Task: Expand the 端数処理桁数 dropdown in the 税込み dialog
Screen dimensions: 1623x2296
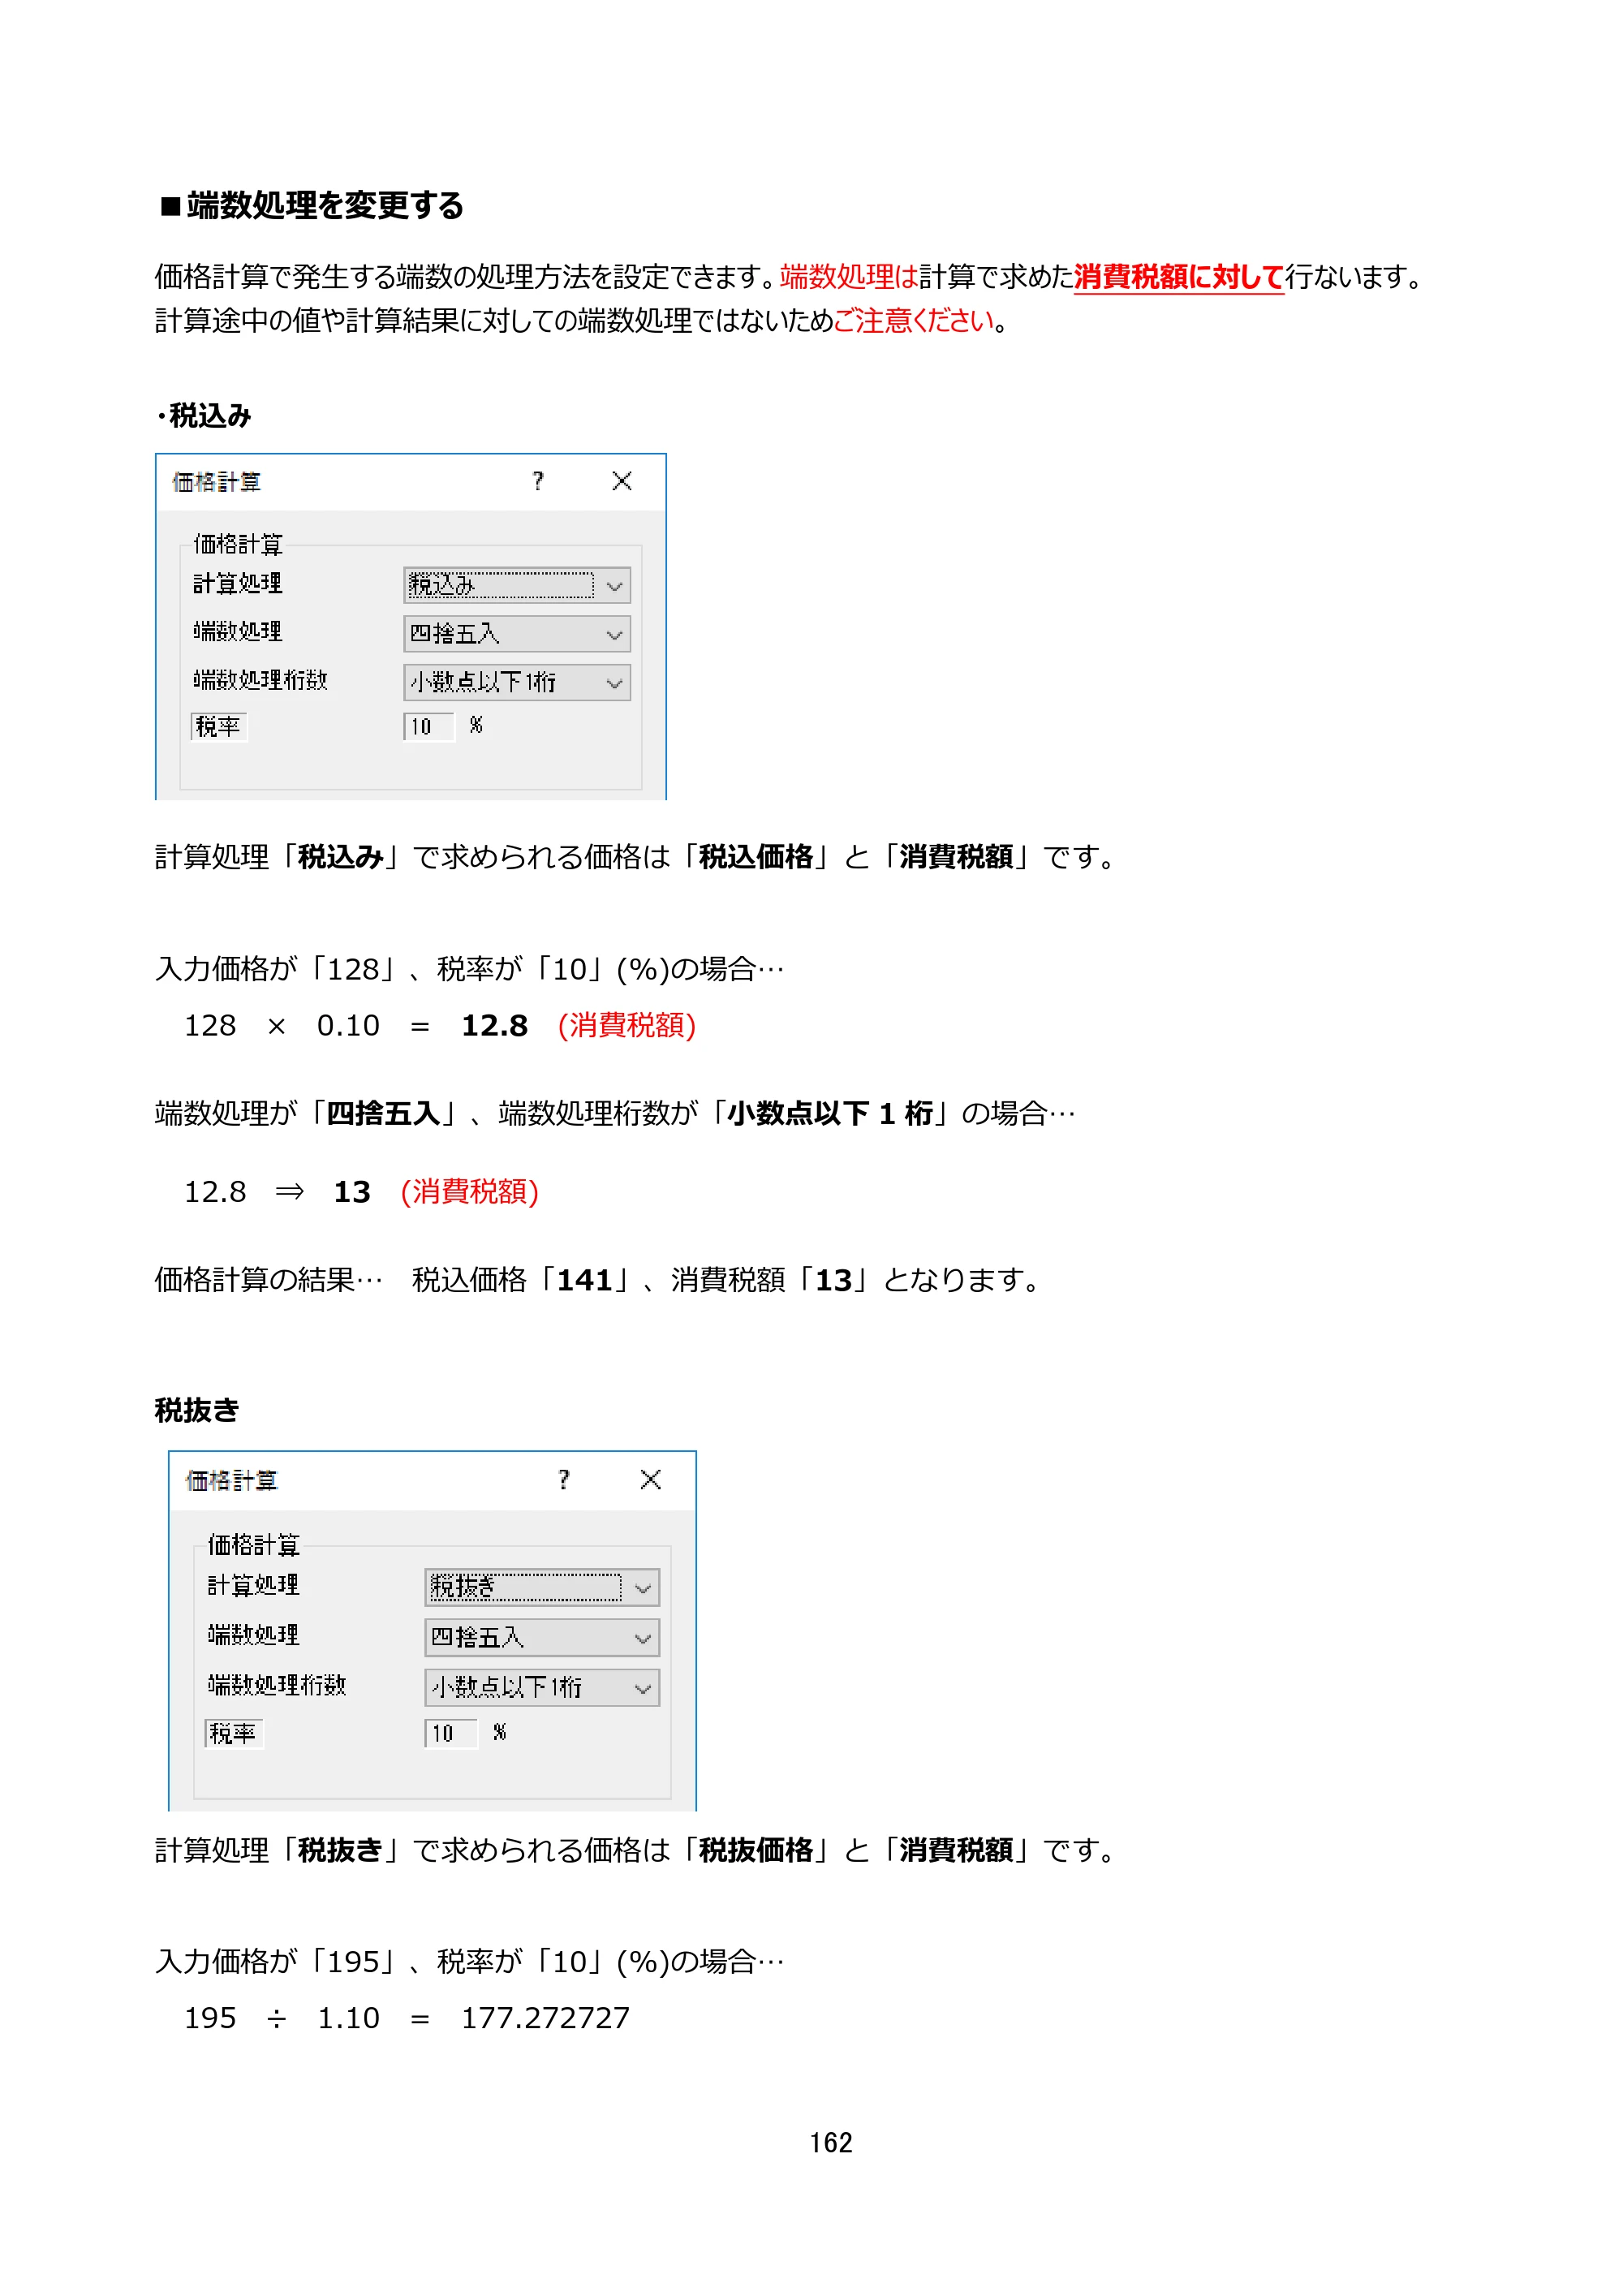Action: tap(517, 682)
